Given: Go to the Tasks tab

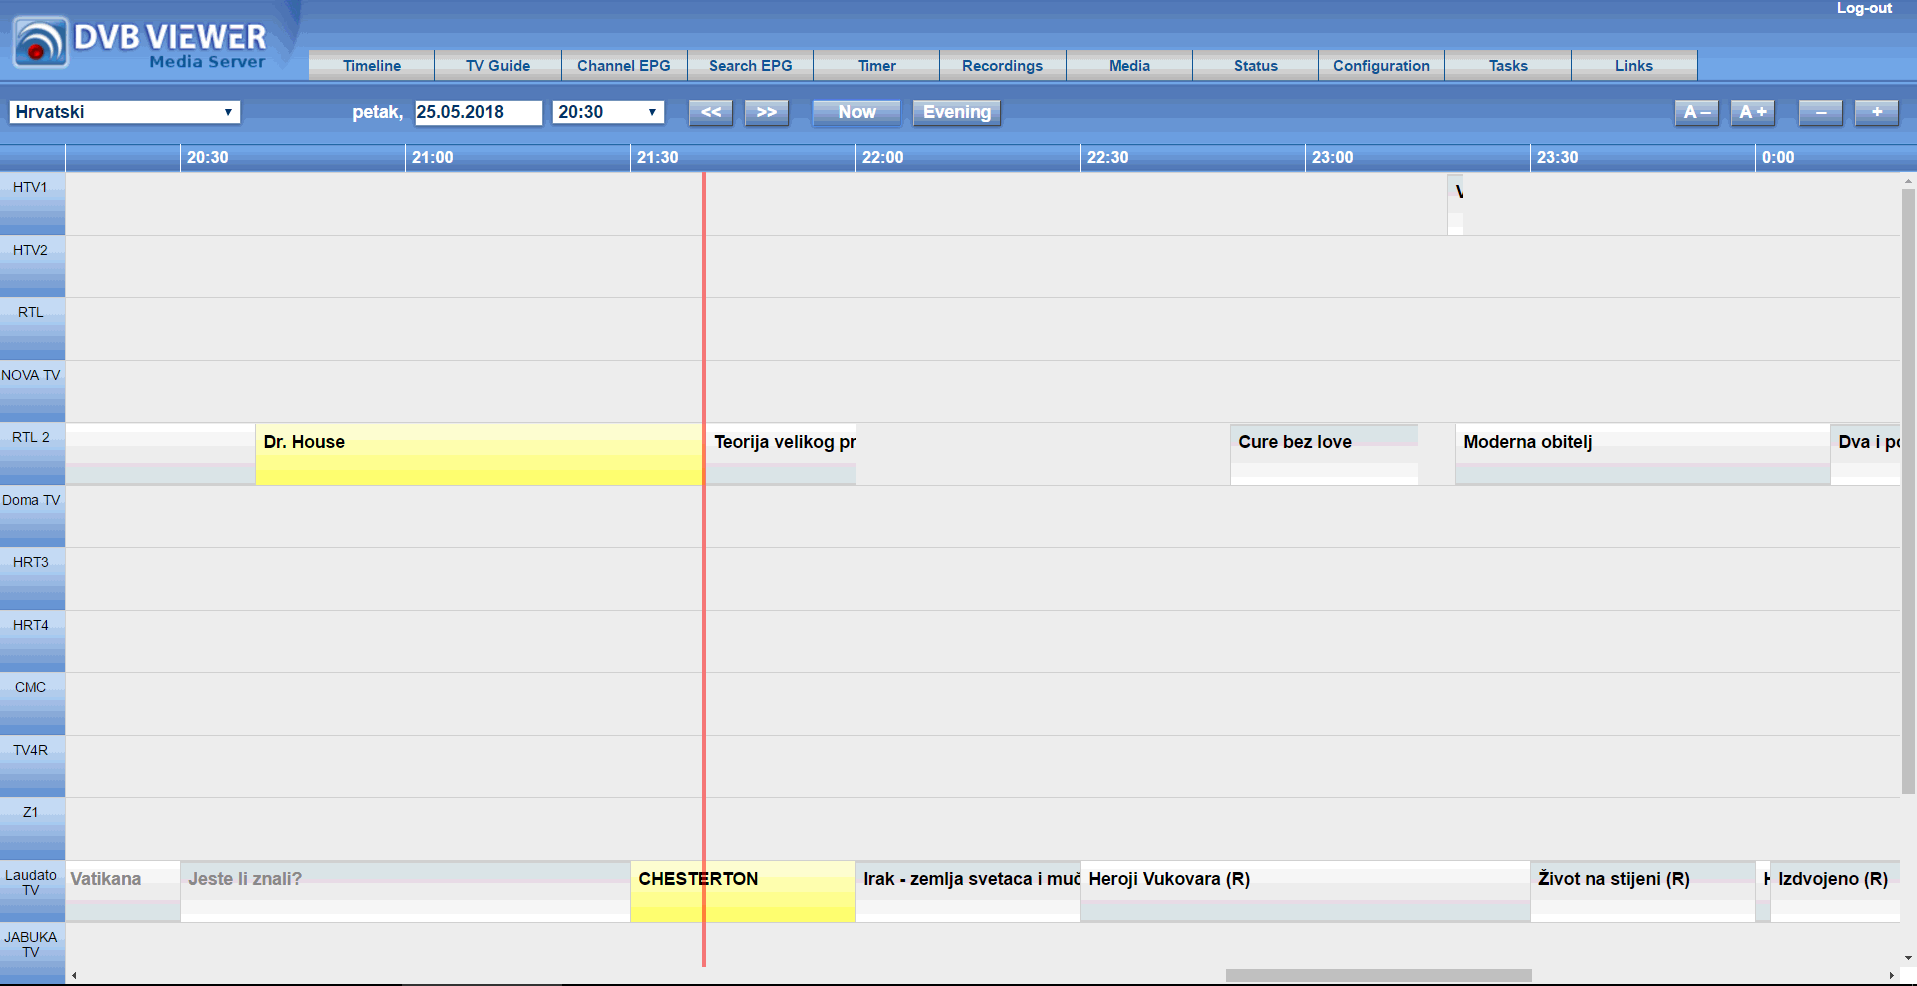Looking at the screenshot, I should [1508, 66].
